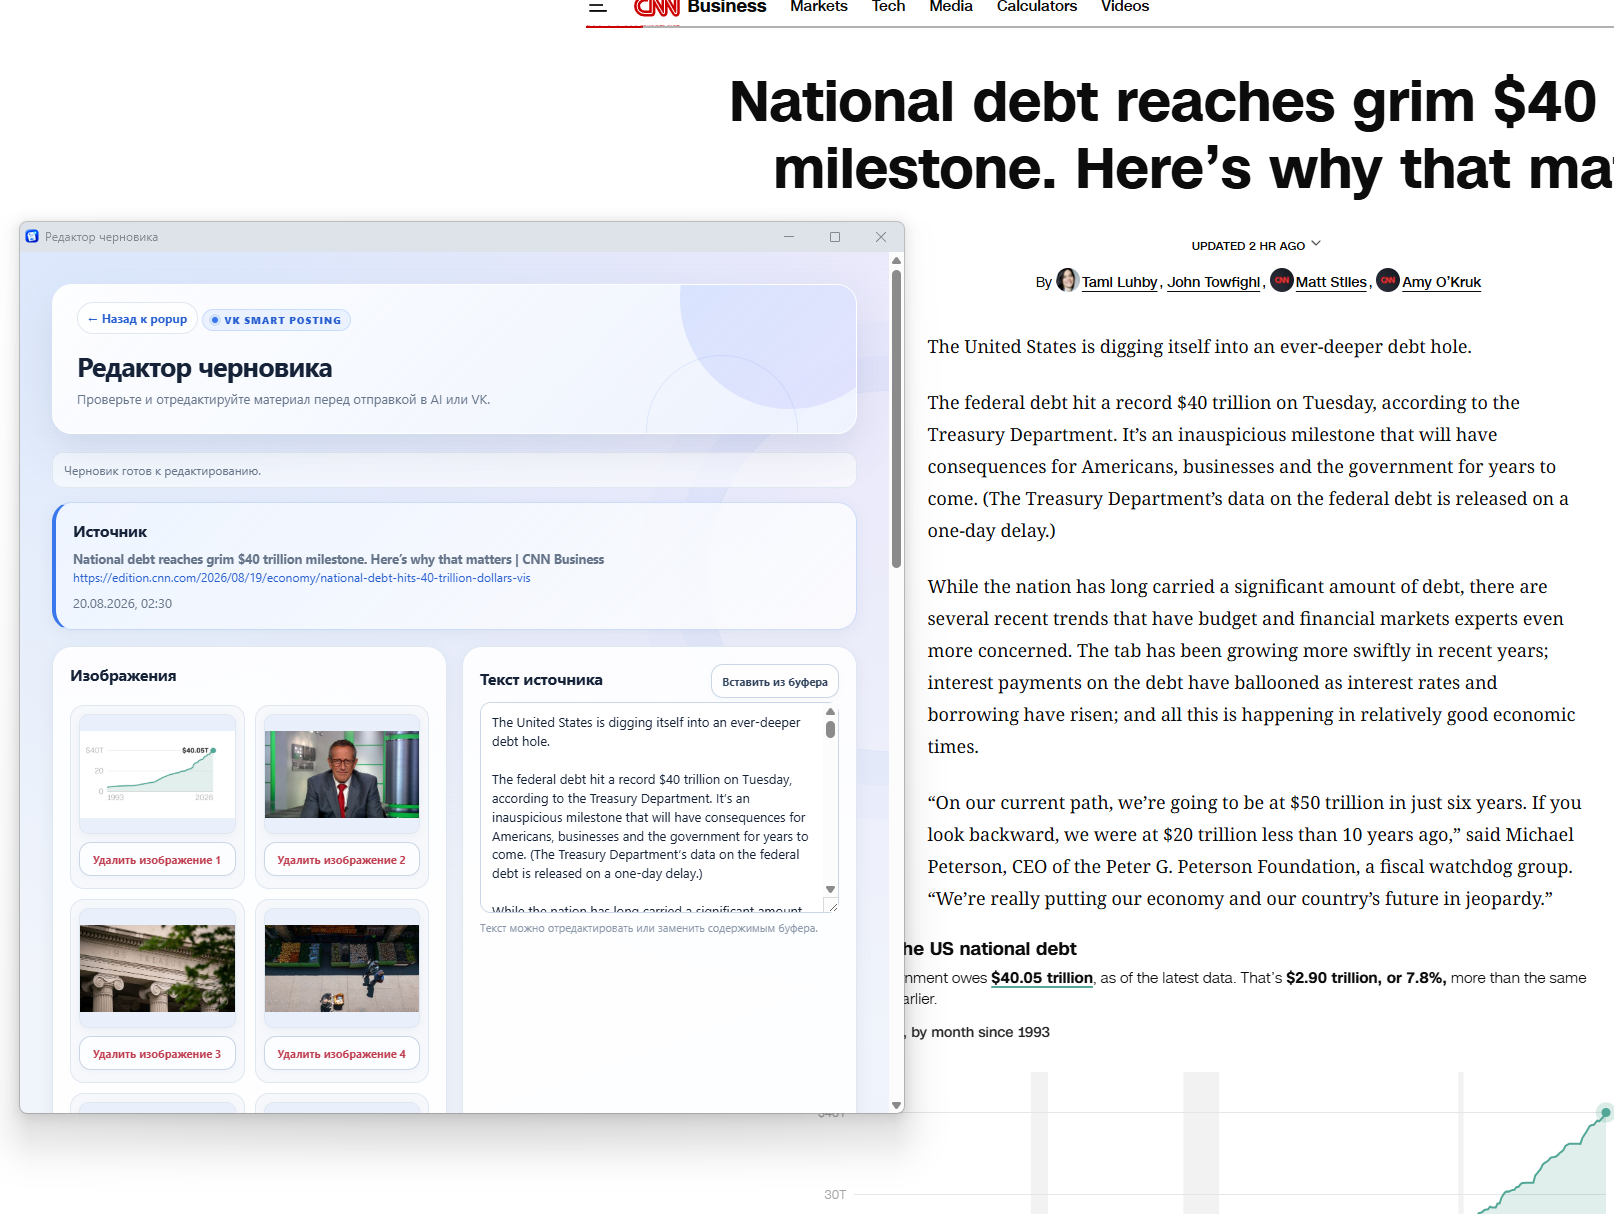Click the subtitle 'Проверьте и отредактируйте материал'
Screen dimensions: 1614x1214
pyautogui.click(x=284, y=400)
